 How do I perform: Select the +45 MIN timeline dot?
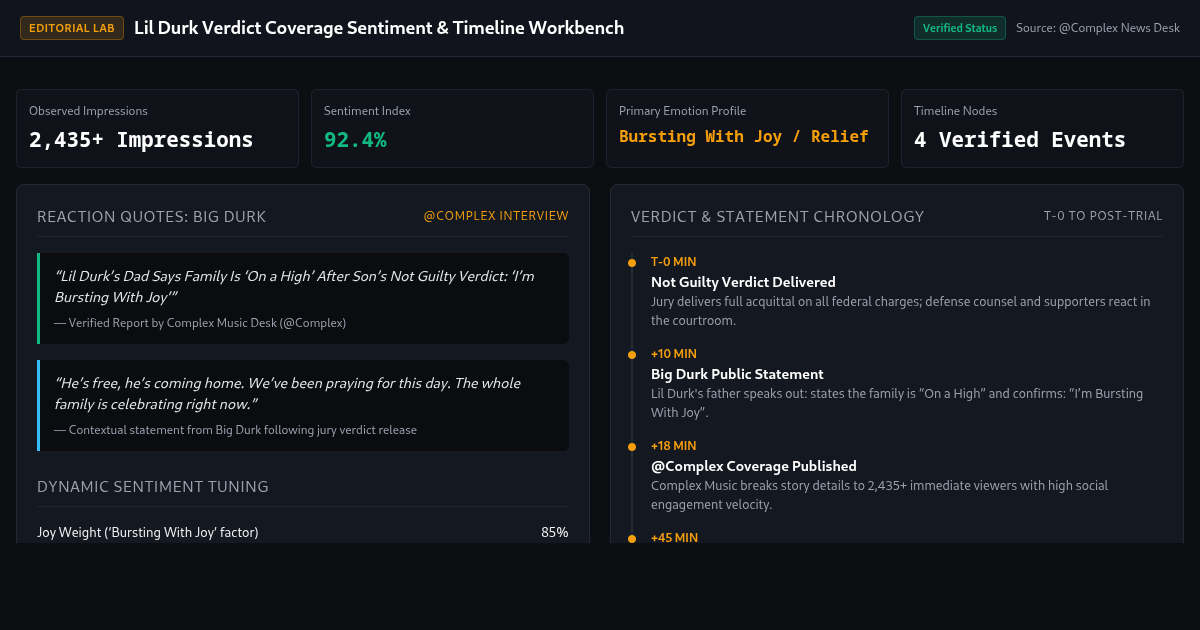tap(632, 539)
